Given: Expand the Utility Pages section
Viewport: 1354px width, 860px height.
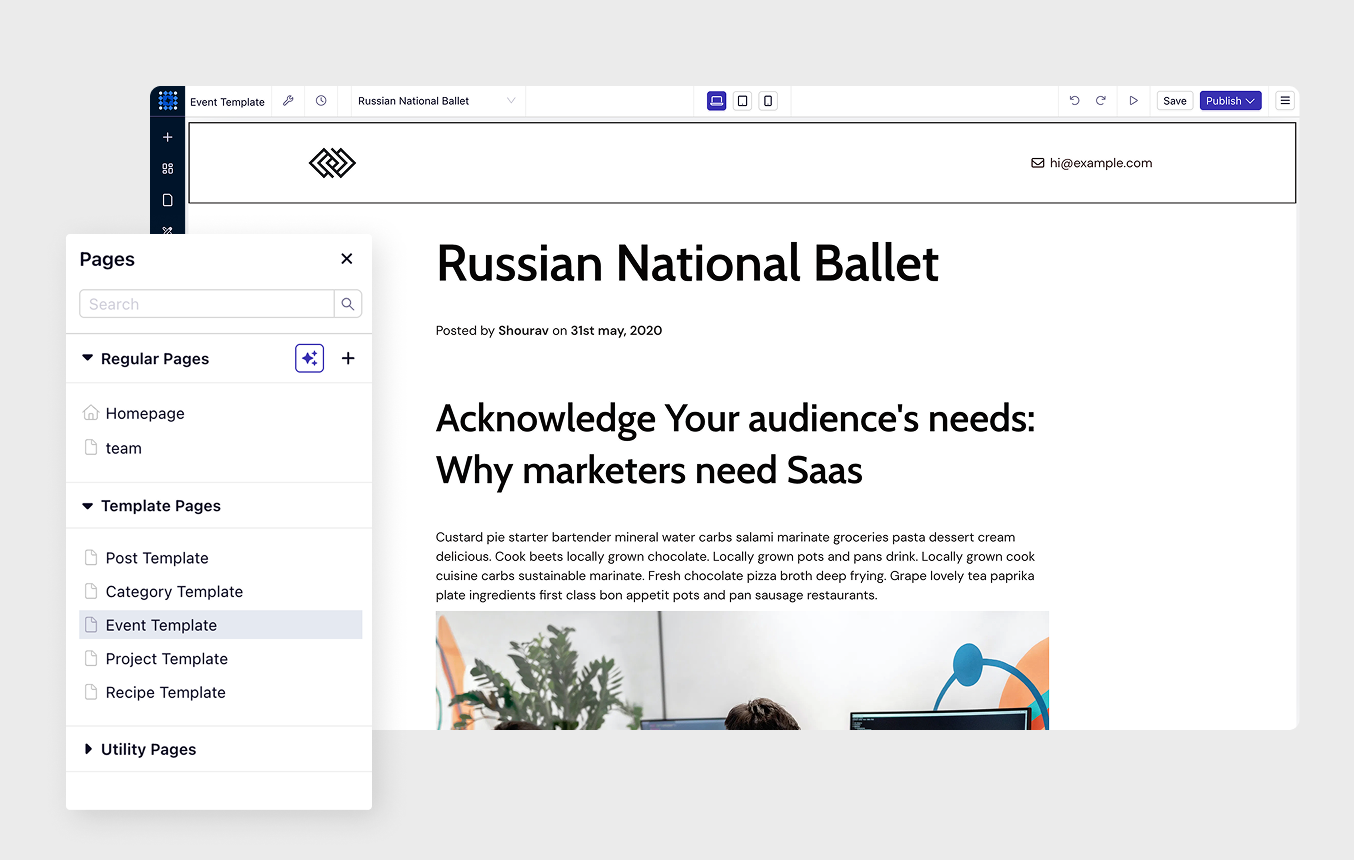Looking at the screenshot, I should [88, 749].
